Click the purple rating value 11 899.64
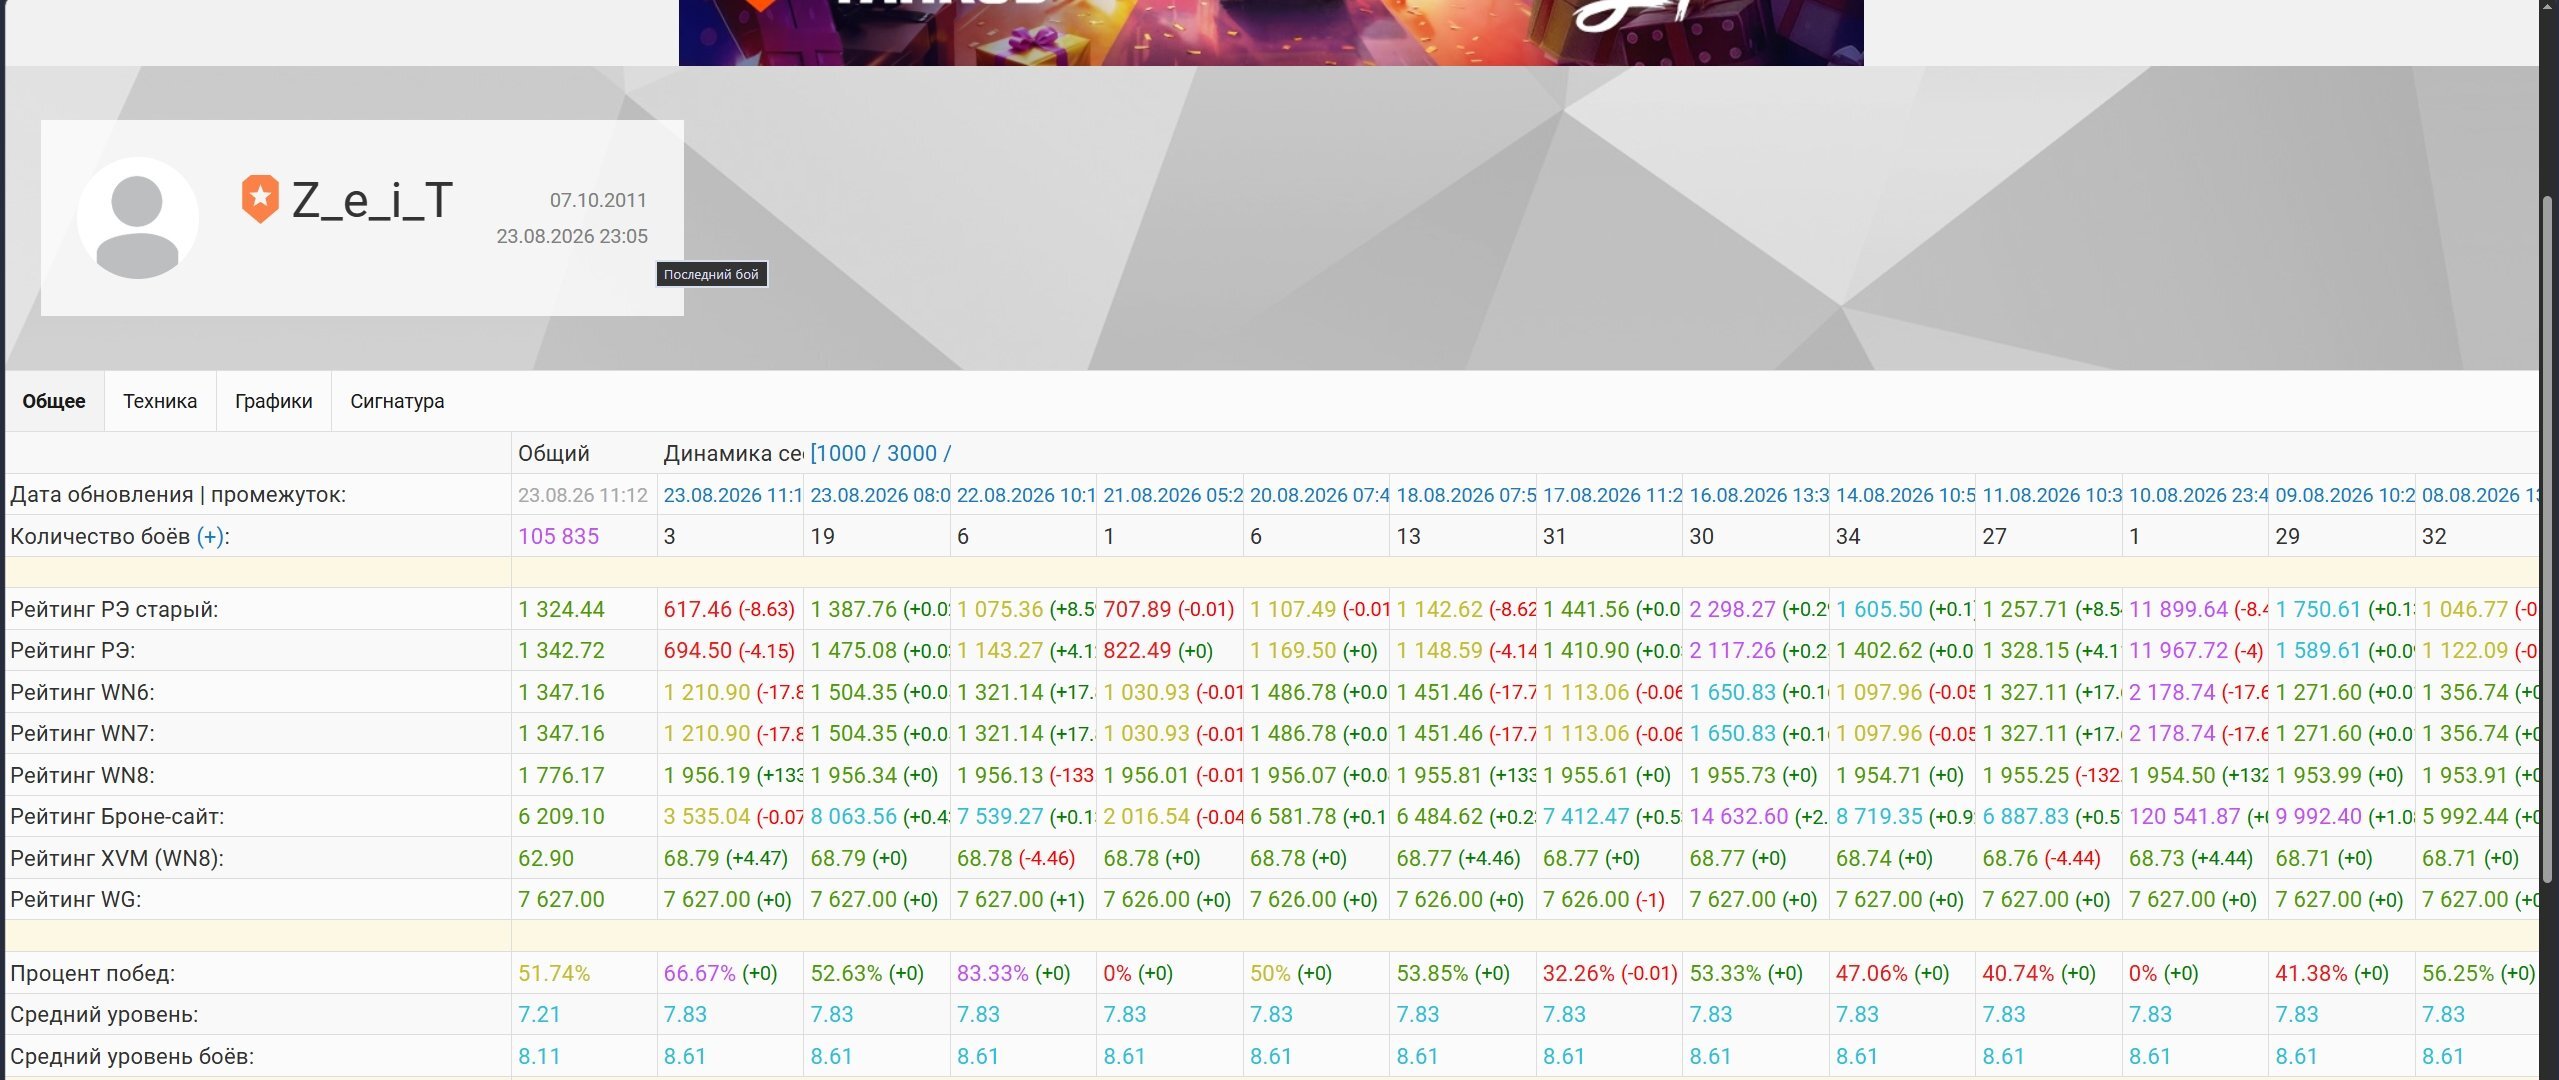2559x1080 pixels. point(2178,609)
